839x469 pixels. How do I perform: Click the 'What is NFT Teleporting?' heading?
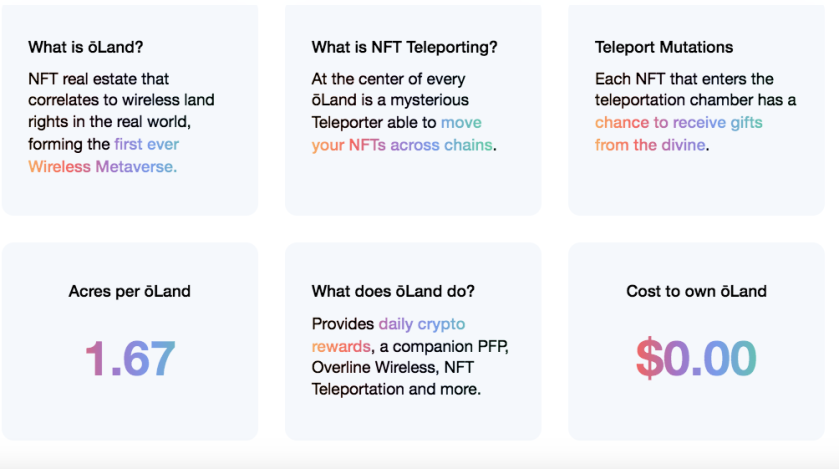405,47
